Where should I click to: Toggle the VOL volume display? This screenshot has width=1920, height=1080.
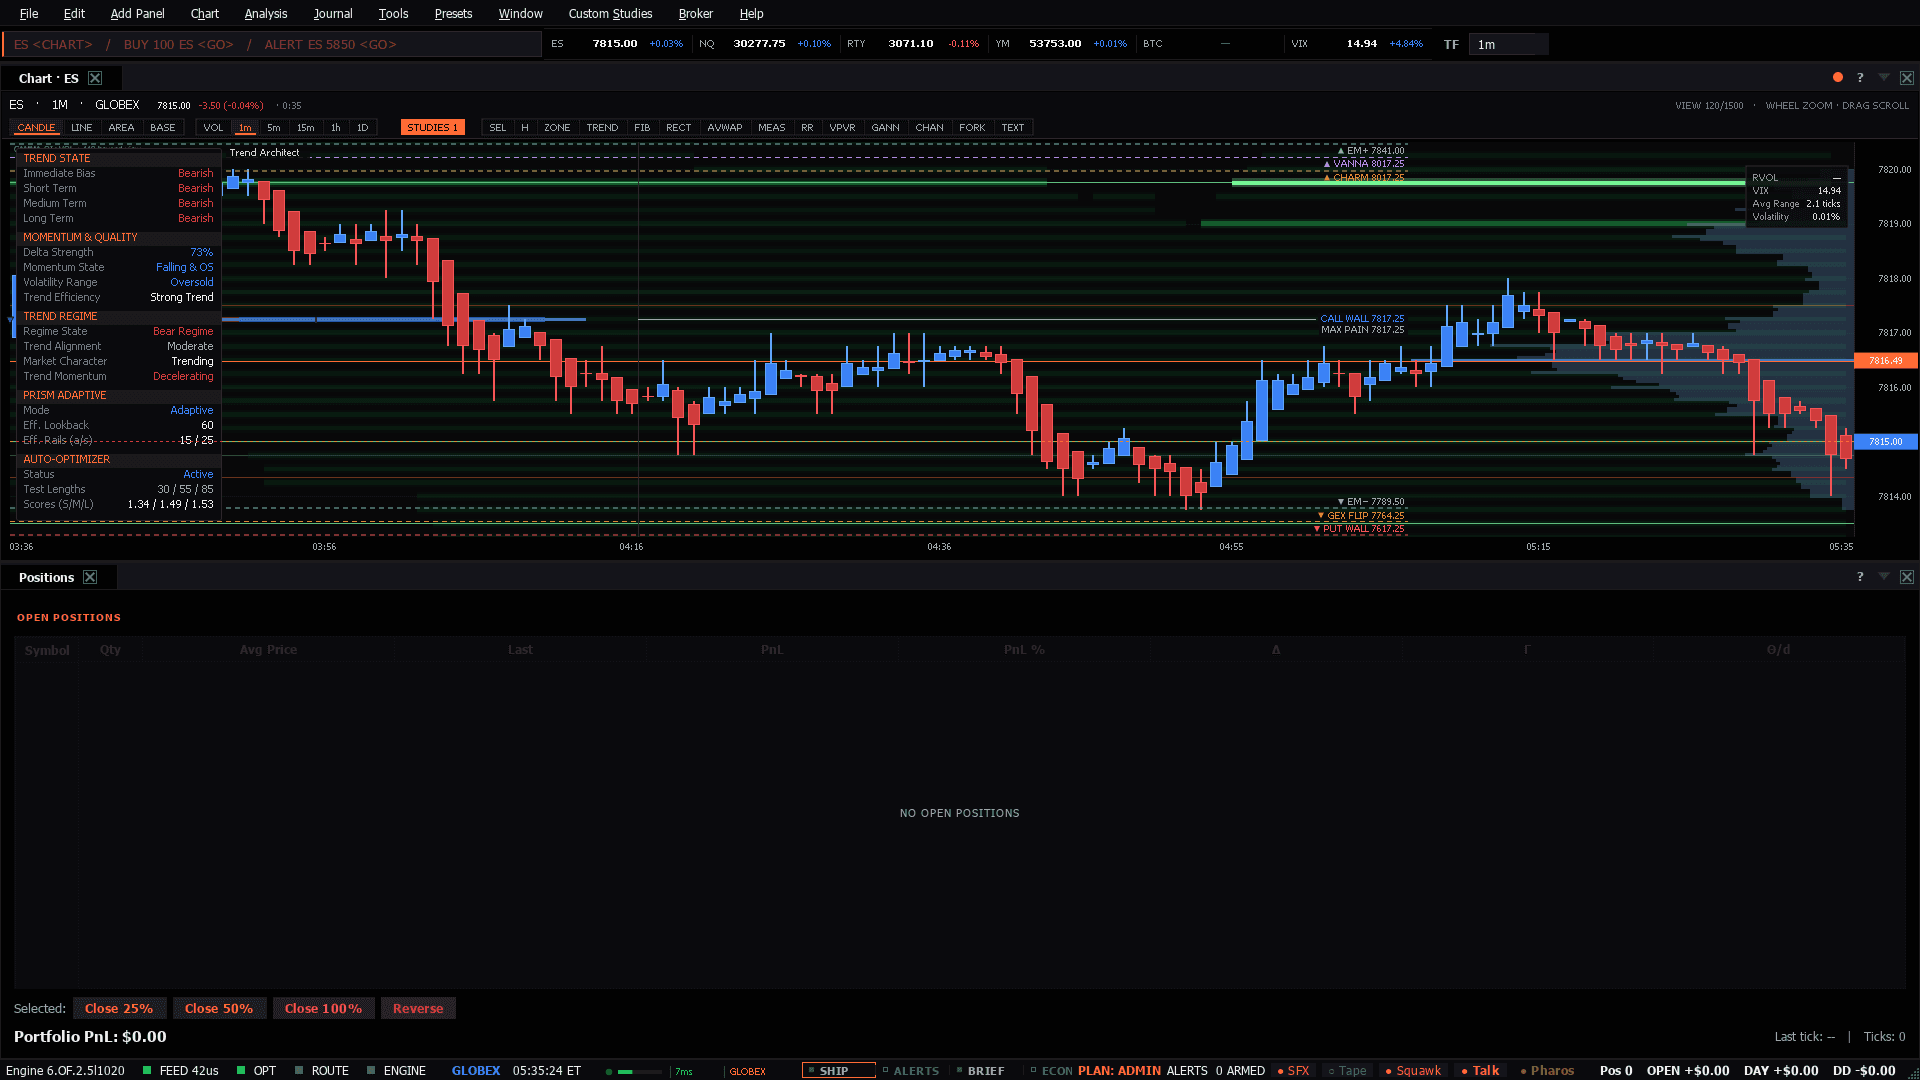pos(213,127)
